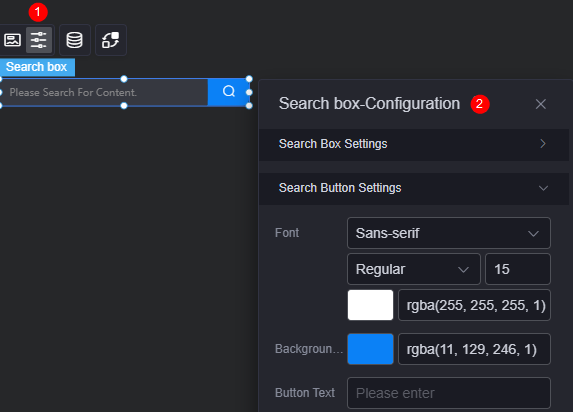This screenshot has width=573, height=412.
Task: Click the Button Text input field
Action: (448, 393)
